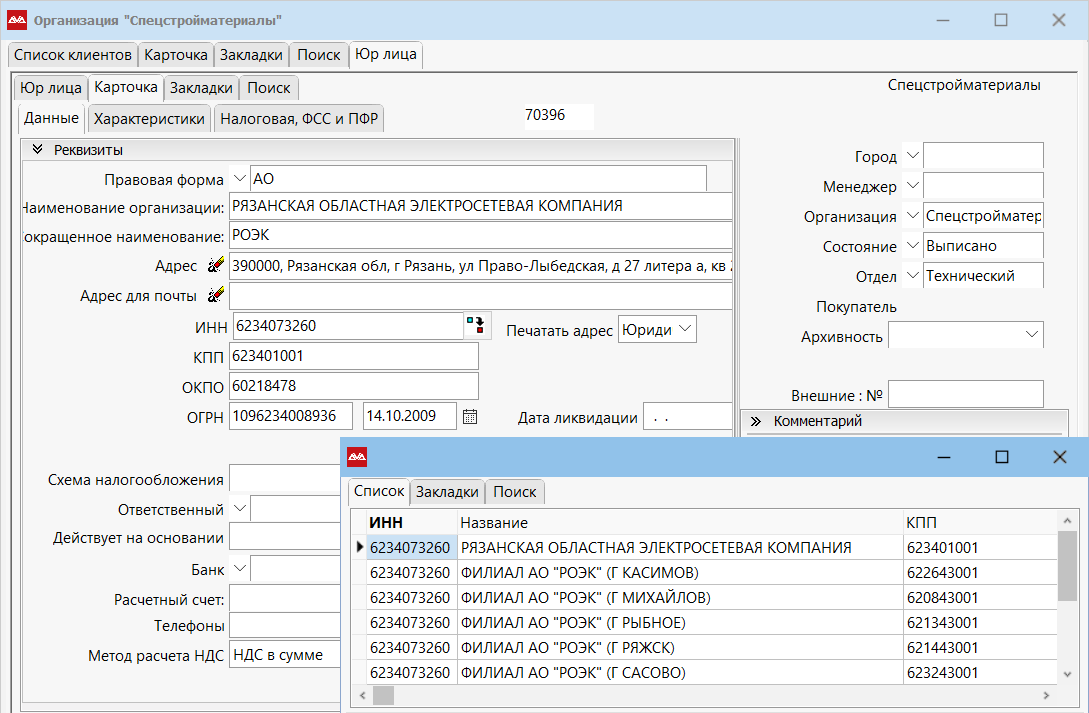Click the КПП column header in popup
The image size is (1089, 713).
click(980, 522)
